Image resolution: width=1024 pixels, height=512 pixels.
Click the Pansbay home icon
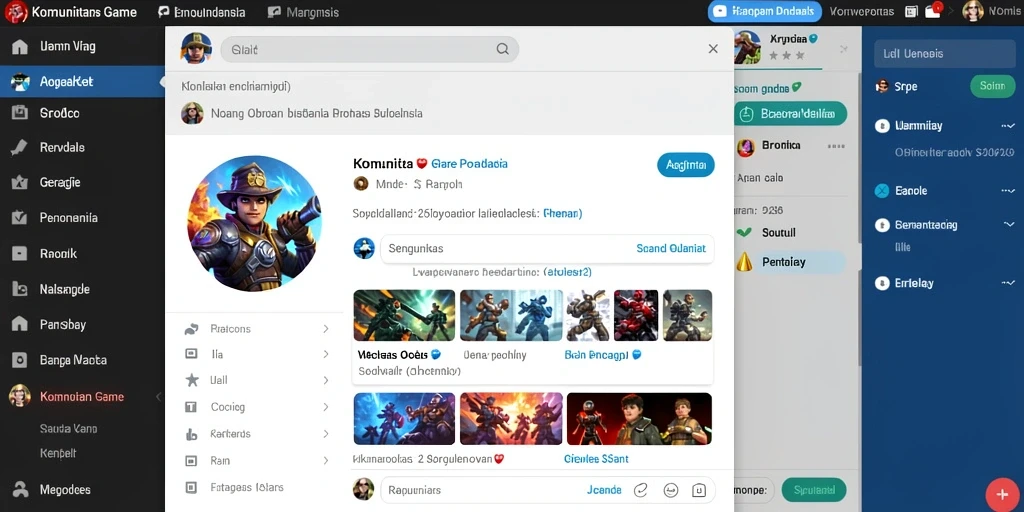(20, 324)
